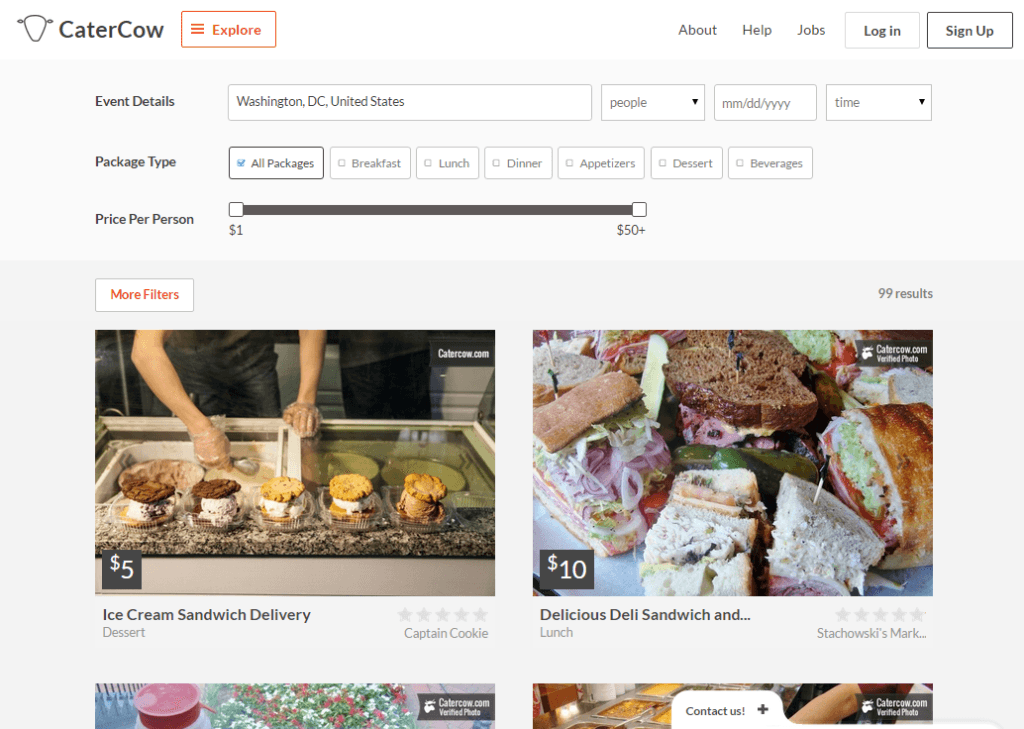The width and height of the screenshot is (1024, 729).
Task: Open the About page
Action: 697,30
